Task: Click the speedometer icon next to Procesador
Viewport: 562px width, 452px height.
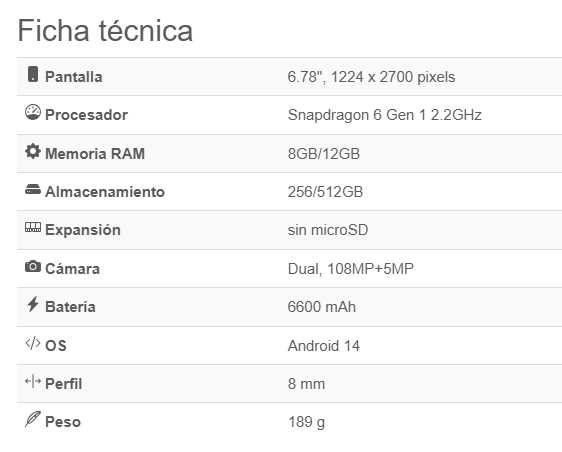Action: click(33, 112)
